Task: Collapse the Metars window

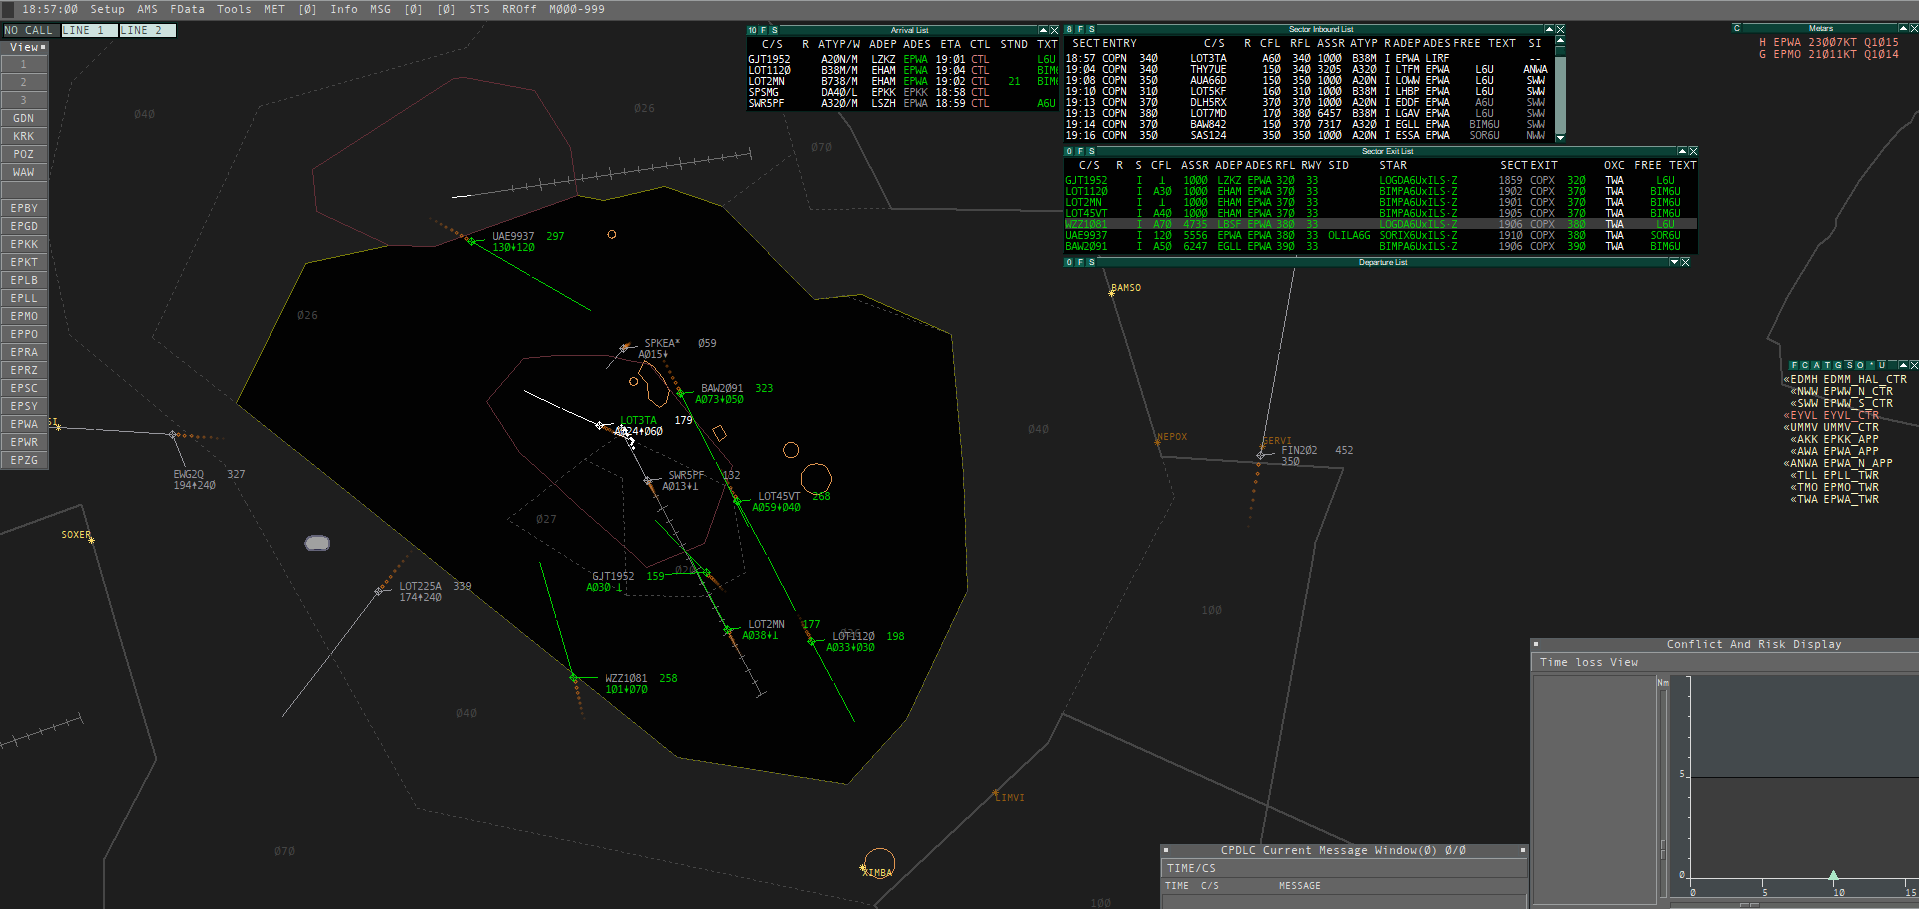Action: coord(1903,28)
